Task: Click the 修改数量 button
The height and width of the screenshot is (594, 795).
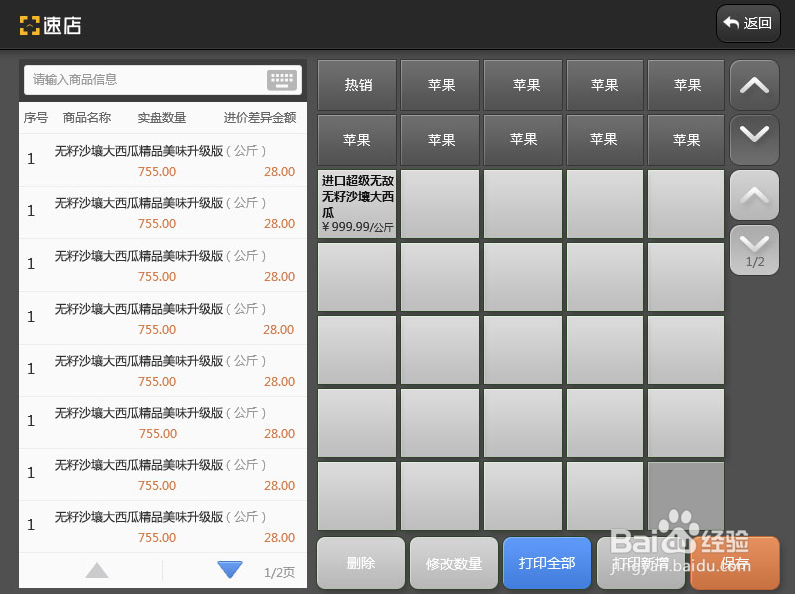Action: tap(454, 563)
